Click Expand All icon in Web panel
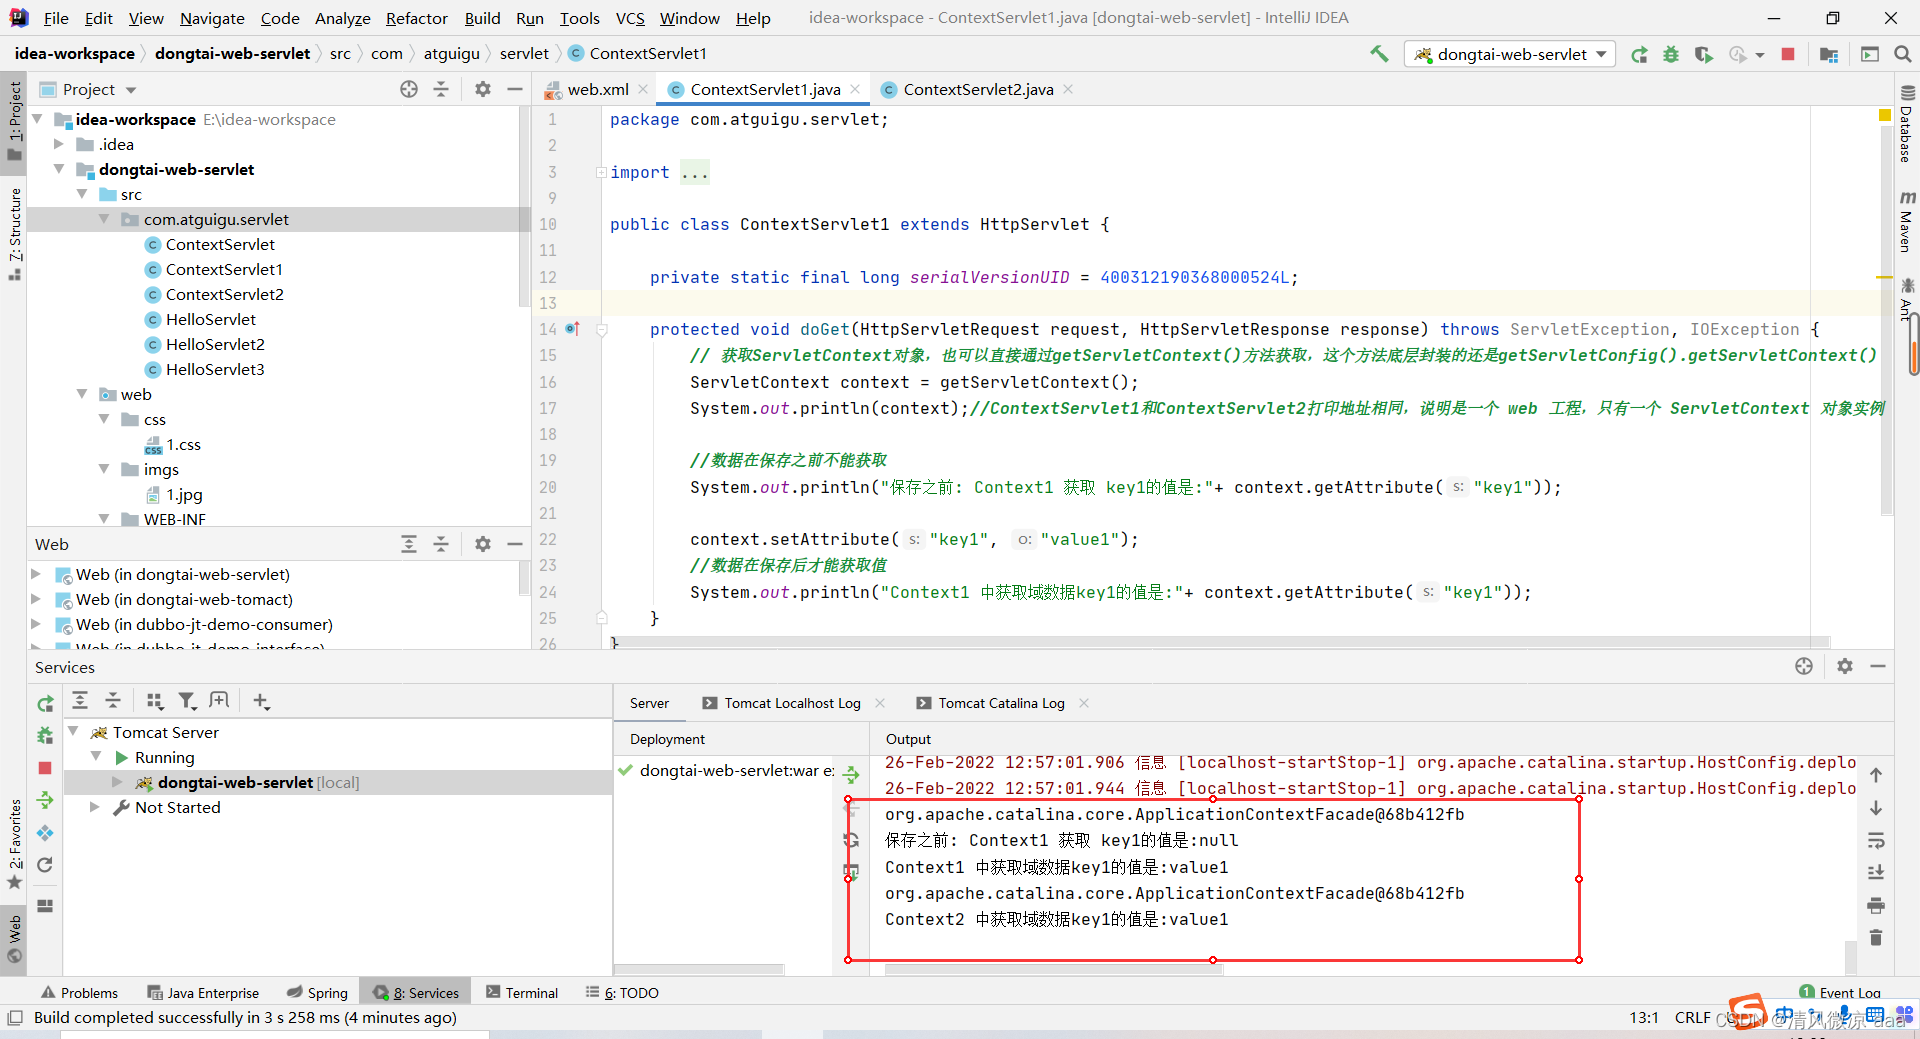The width and height of the screenshot is (1920, 1039). tap(409, 544)
